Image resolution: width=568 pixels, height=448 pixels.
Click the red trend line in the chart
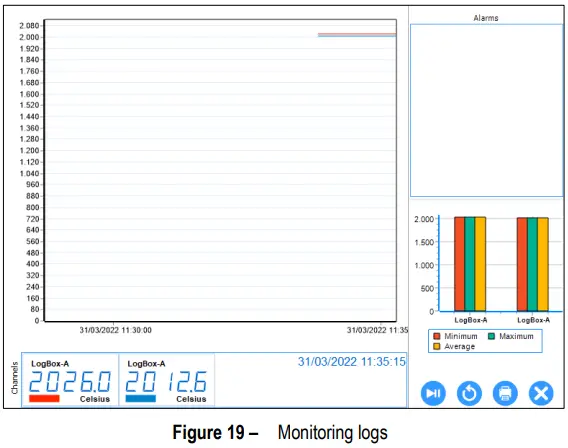click(x=357, y=34)
